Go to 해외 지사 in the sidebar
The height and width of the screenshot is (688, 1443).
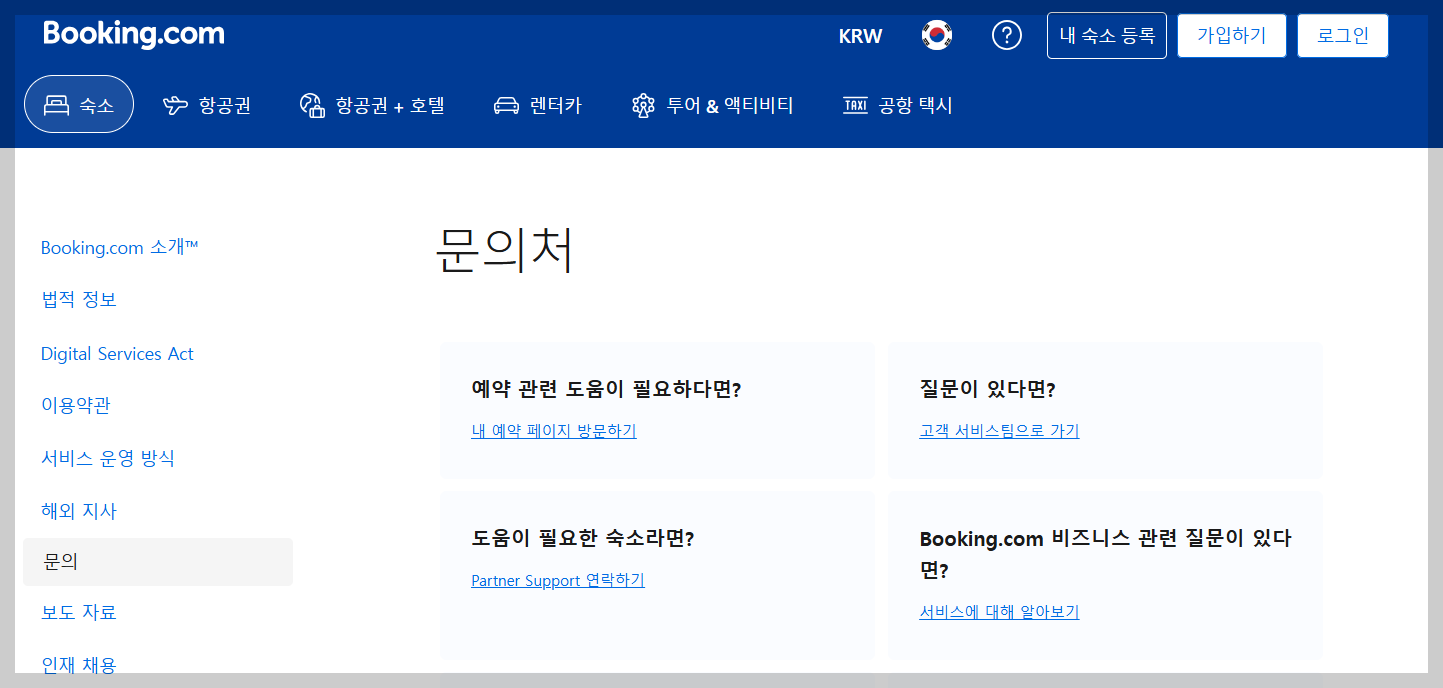click(x=79, y=511)
